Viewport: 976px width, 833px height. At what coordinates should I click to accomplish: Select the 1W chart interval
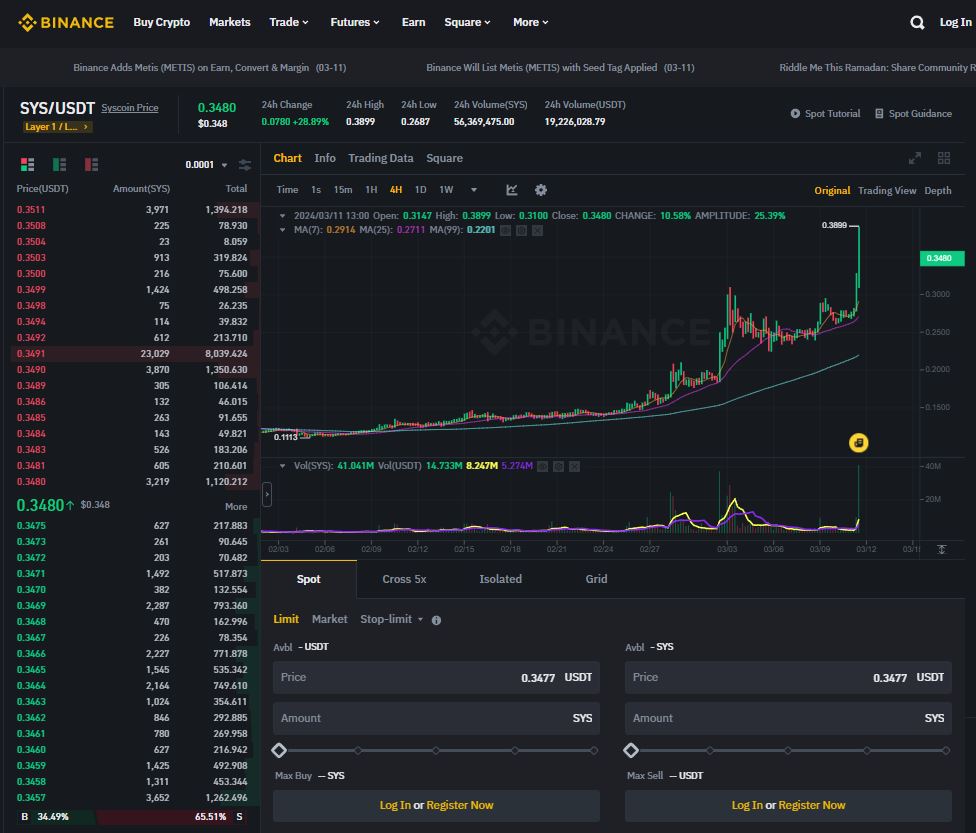pyautogui.click(x=446, y=190)
